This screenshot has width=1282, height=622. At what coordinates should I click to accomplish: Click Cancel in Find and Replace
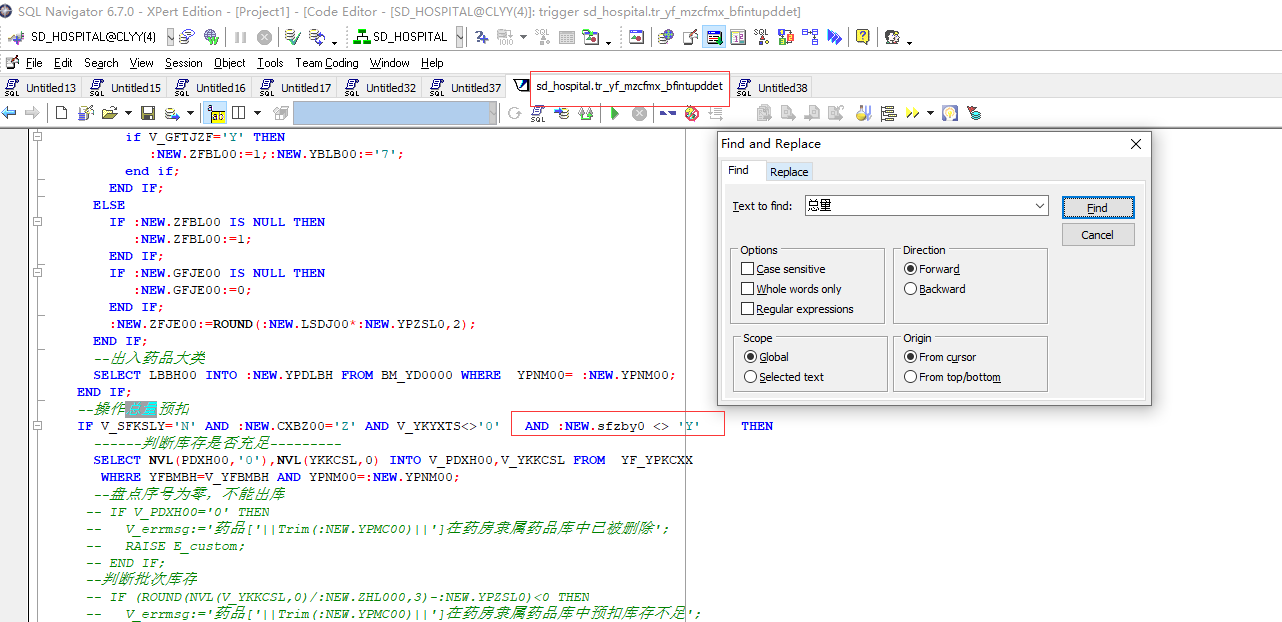pos(1097,235)
